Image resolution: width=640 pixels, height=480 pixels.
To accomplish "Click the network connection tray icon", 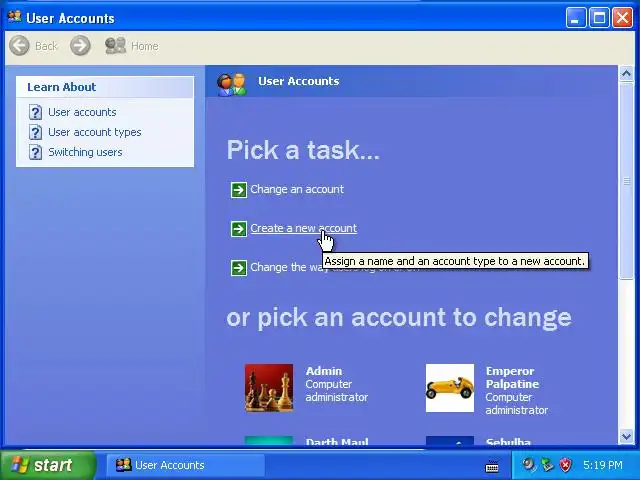I will pos(547,464).
